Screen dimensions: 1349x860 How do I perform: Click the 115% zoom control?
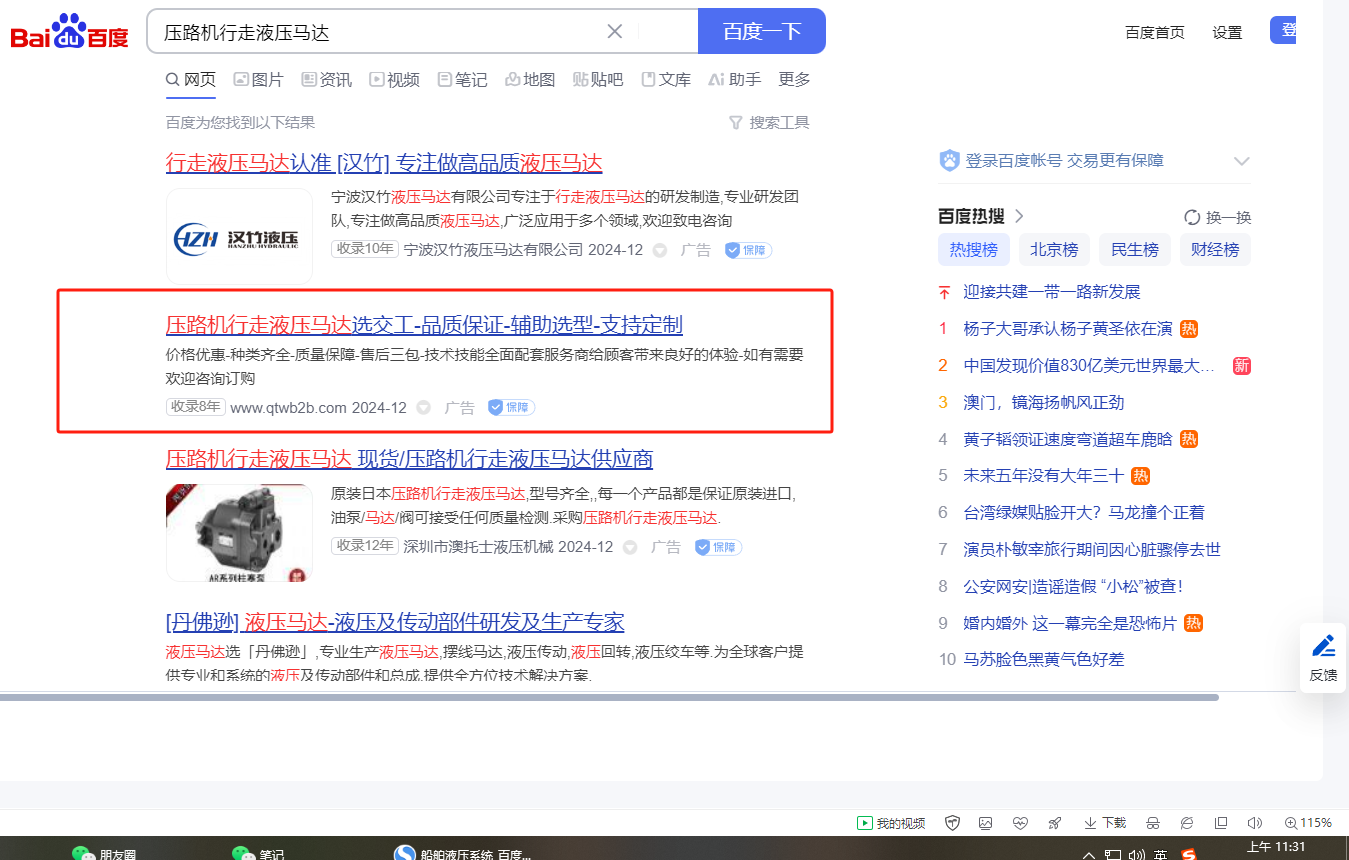tap(1307, 823)
